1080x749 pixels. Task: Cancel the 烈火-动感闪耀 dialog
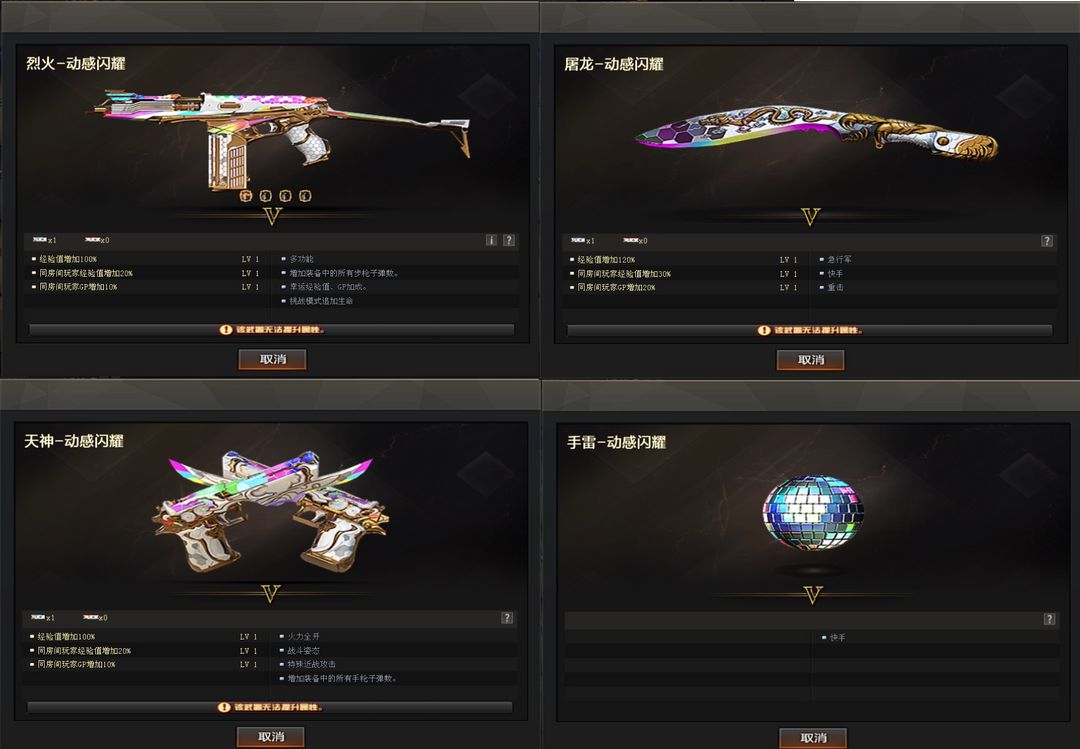pos(273,359)
